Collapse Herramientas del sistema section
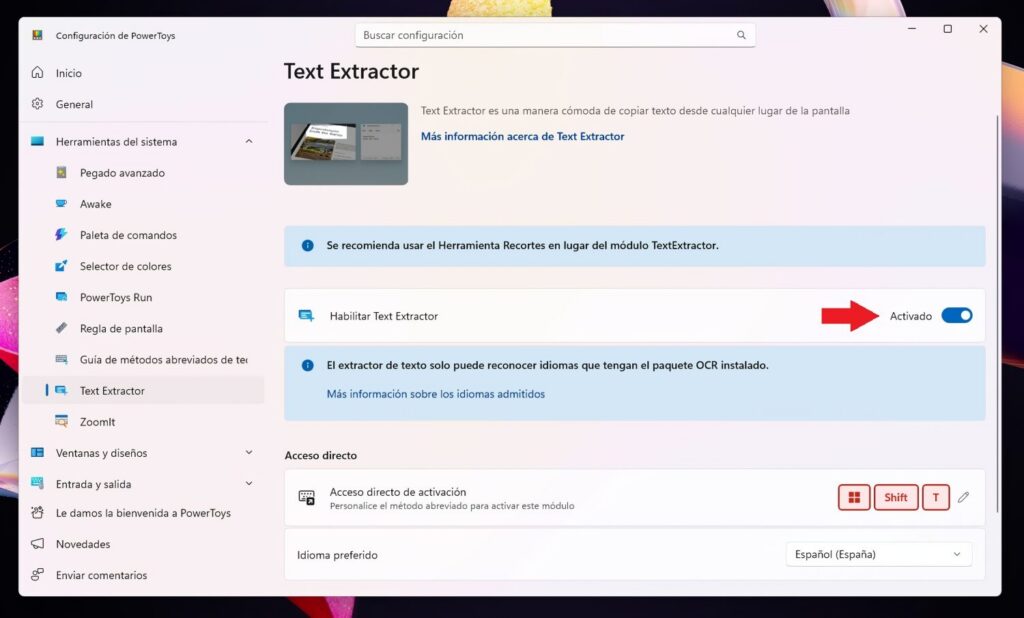 click(x=249, y=142)
